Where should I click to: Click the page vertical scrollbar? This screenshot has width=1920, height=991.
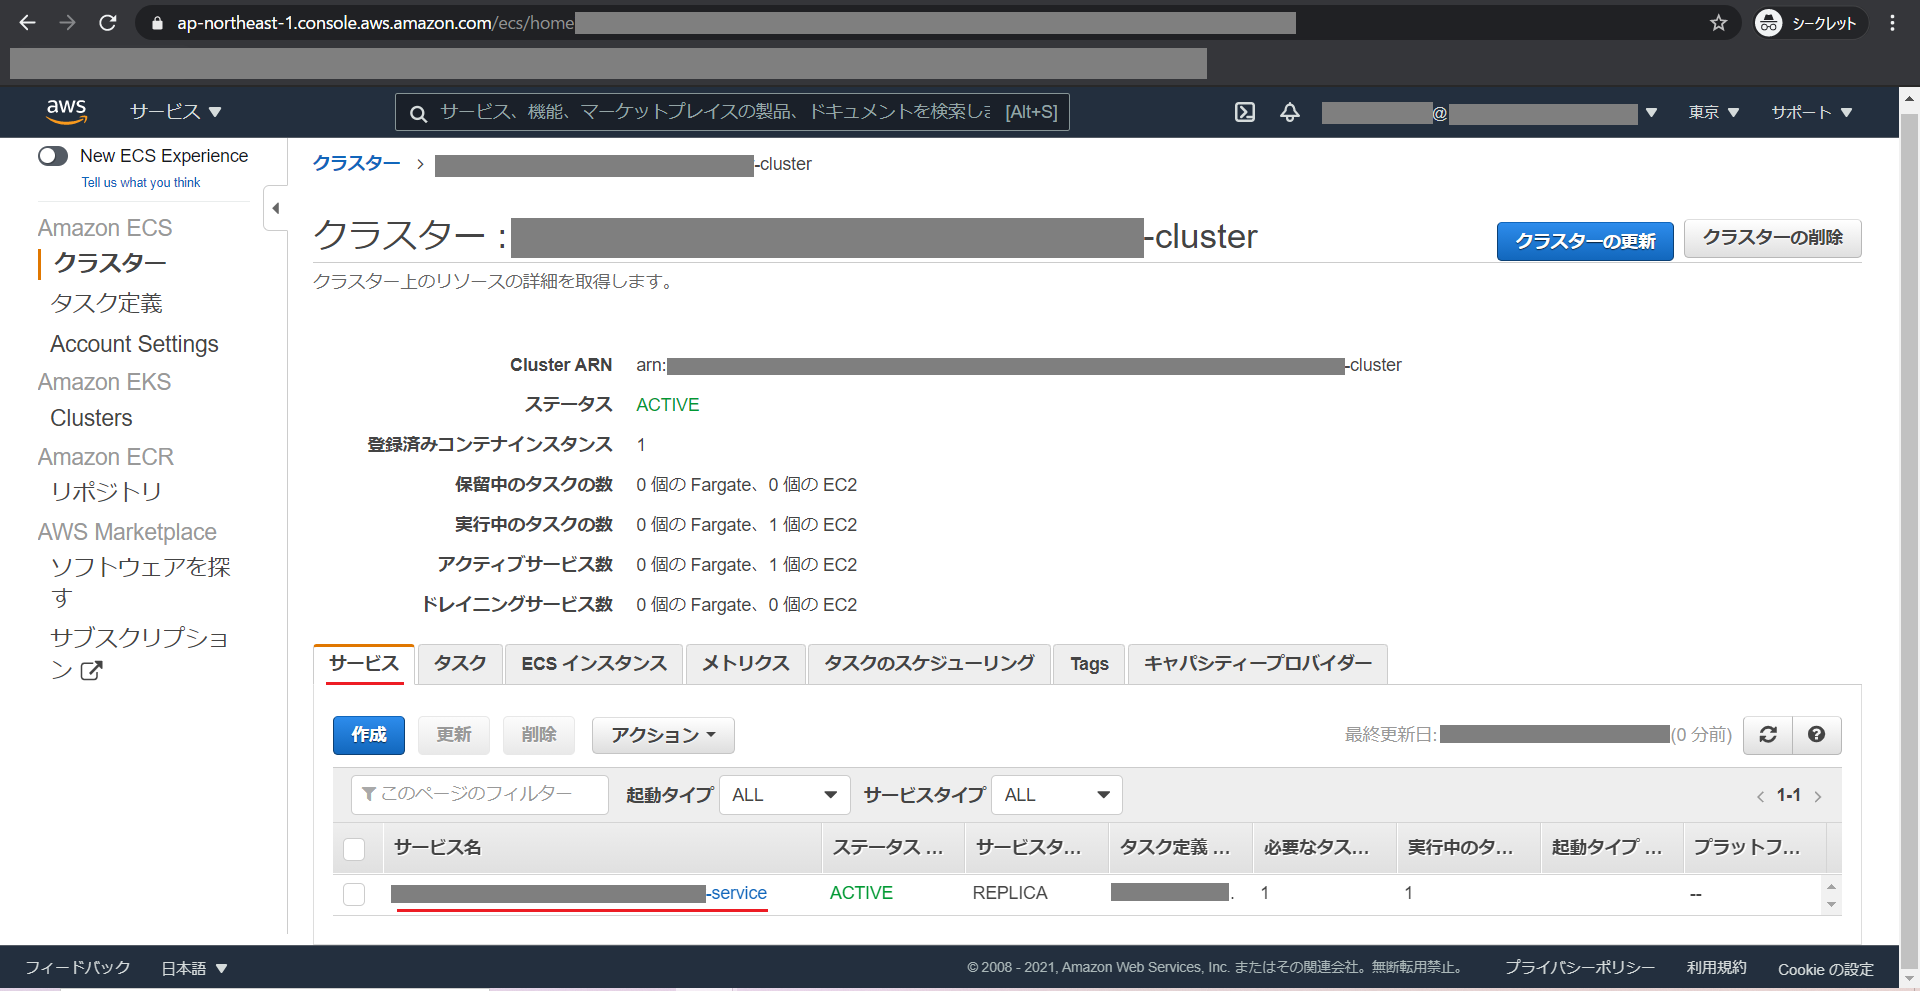[1909, 540]
